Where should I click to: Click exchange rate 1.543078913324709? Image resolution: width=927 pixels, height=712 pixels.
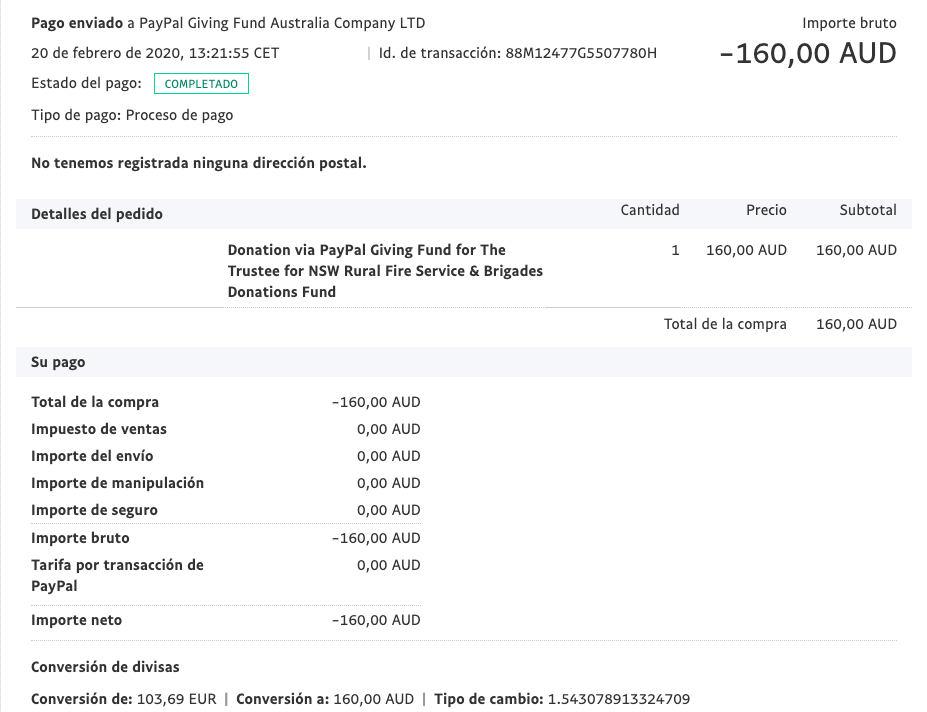click(x=619, y=699)
